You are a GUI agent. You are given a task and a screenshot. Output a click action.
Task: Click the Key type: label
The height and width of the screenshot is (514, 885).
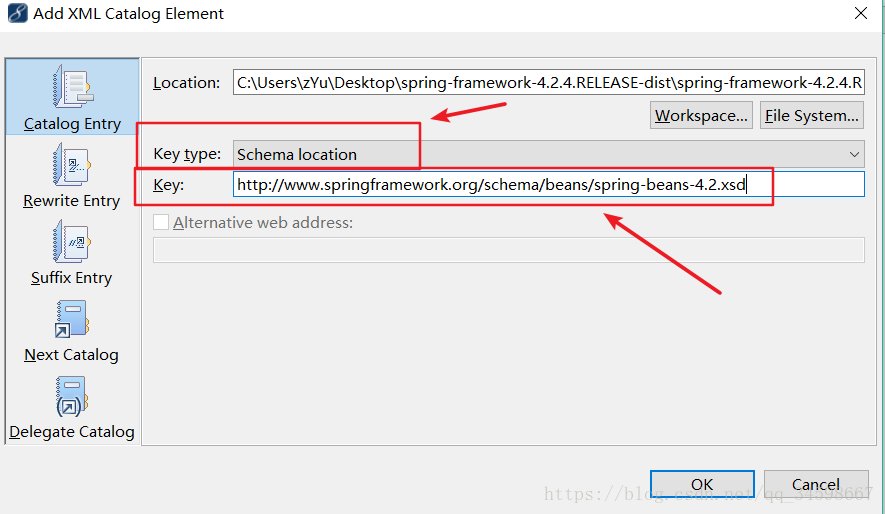pos(187,154)
